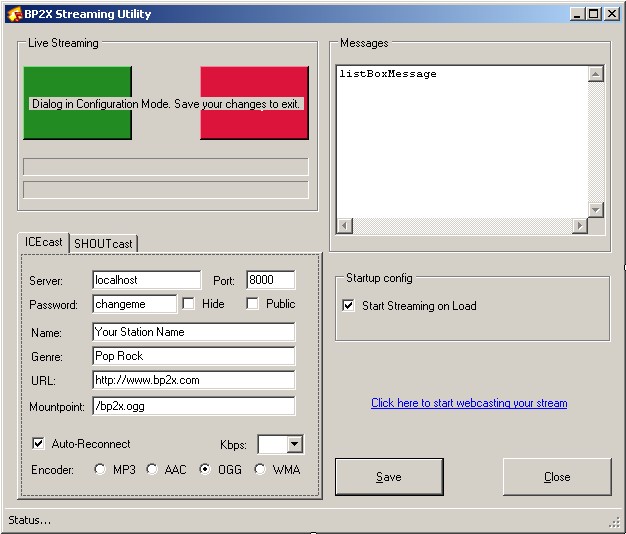Select the listBoxMessage entry in Messages

coord(388,74)
